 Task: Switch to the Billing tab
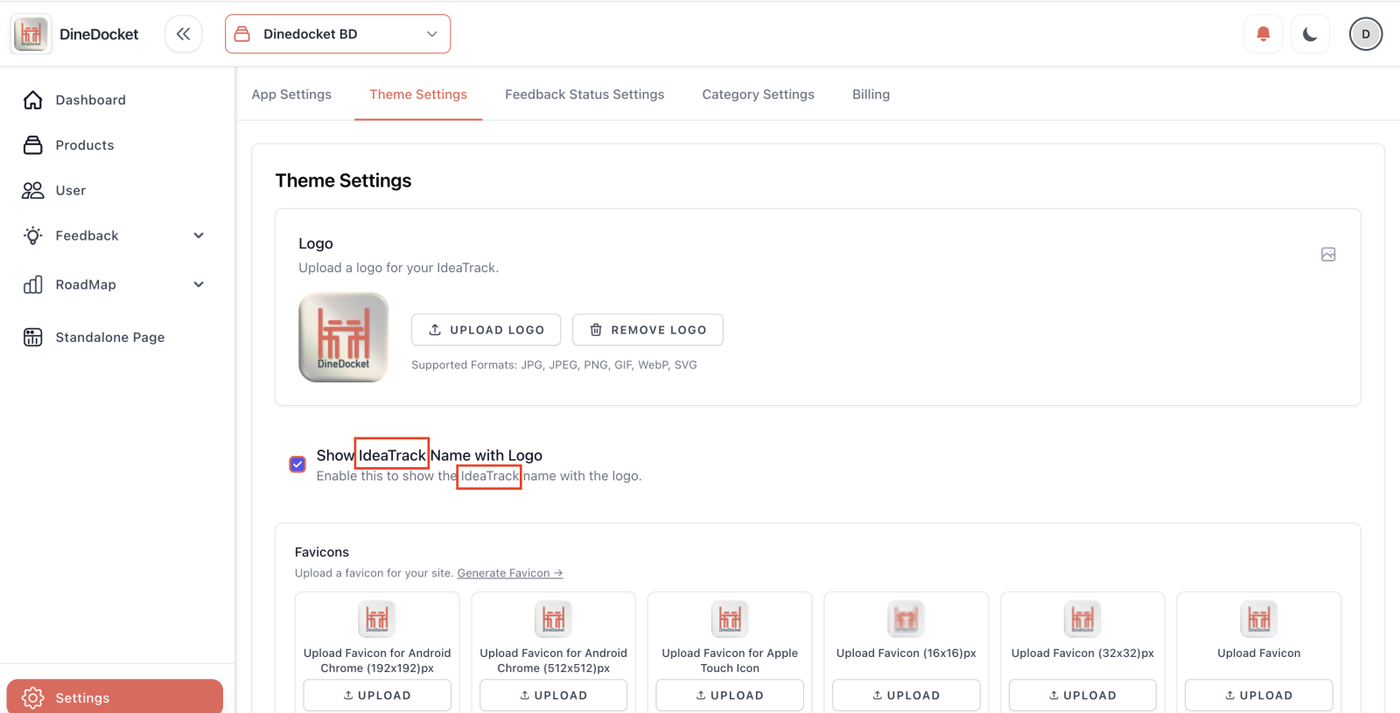point(870,94)
